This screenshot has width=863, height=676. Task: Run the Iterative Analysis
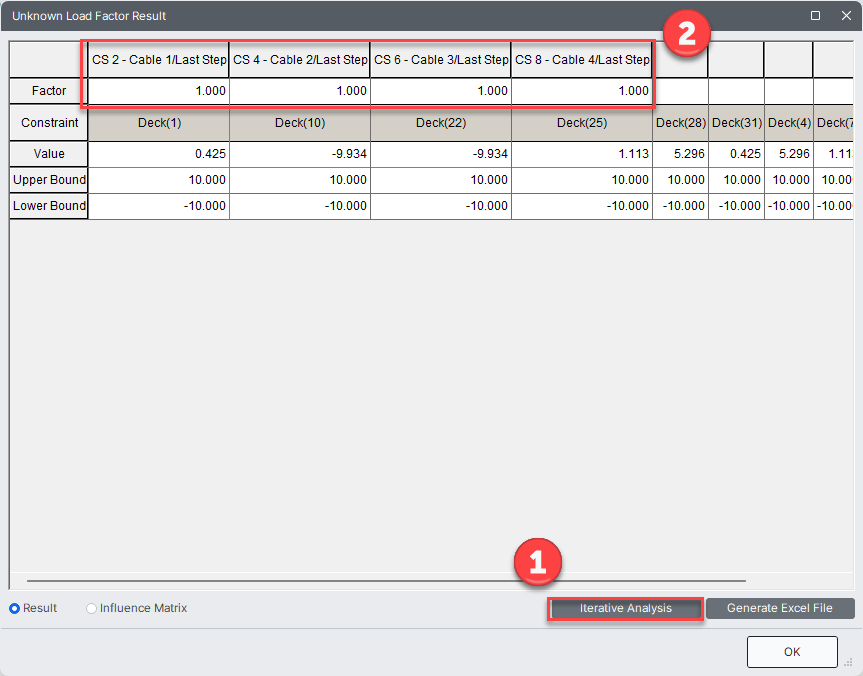(625, 608)
